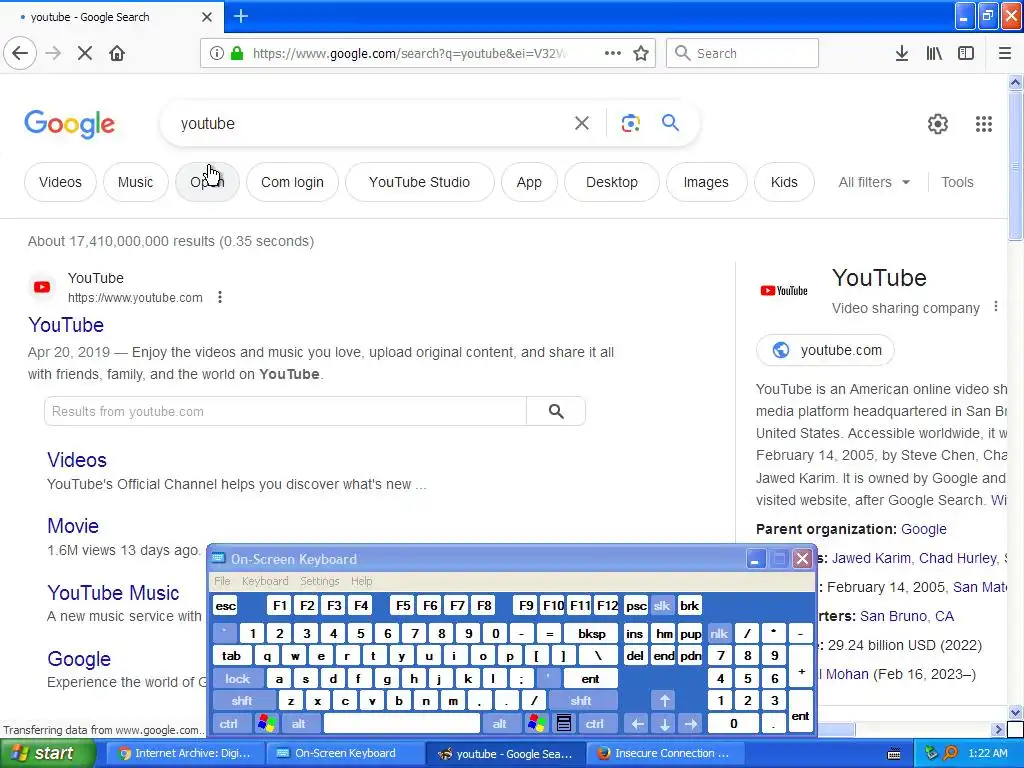
Task: Open the Firefox library icon
Action: click(x=934, y=53)
